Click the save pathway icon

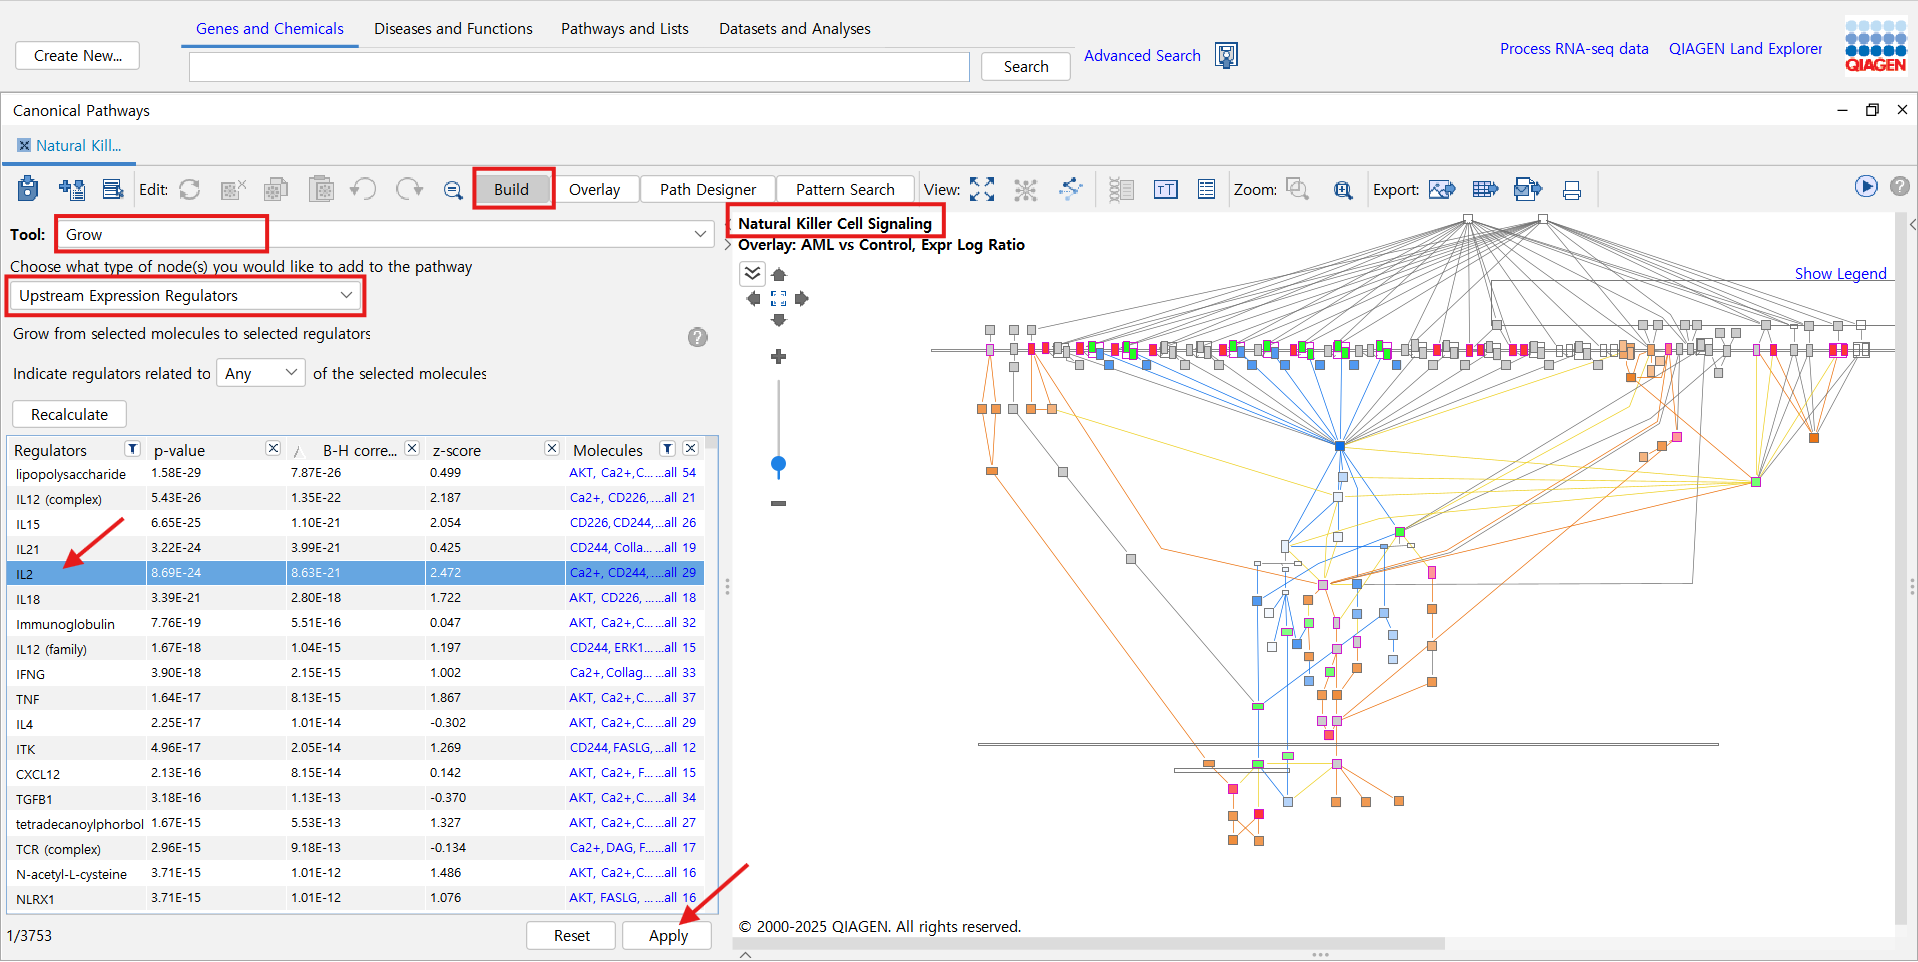click(28, 188)
